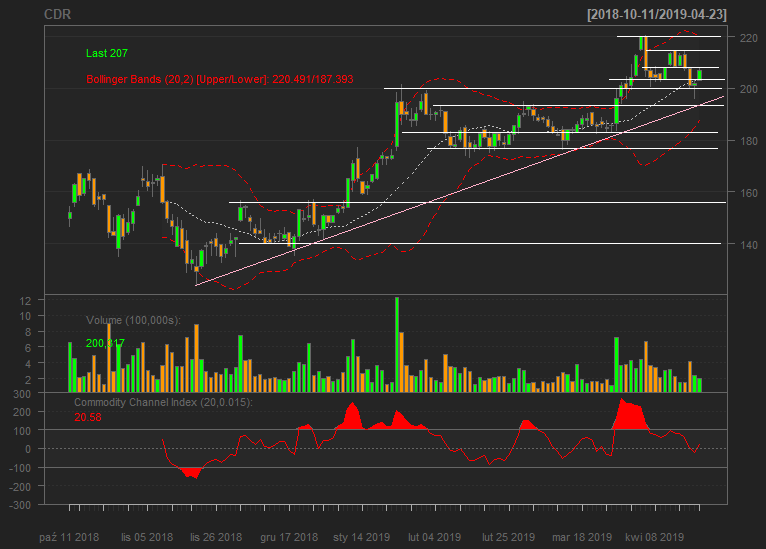Click the price axis label 180

[748, 141]
